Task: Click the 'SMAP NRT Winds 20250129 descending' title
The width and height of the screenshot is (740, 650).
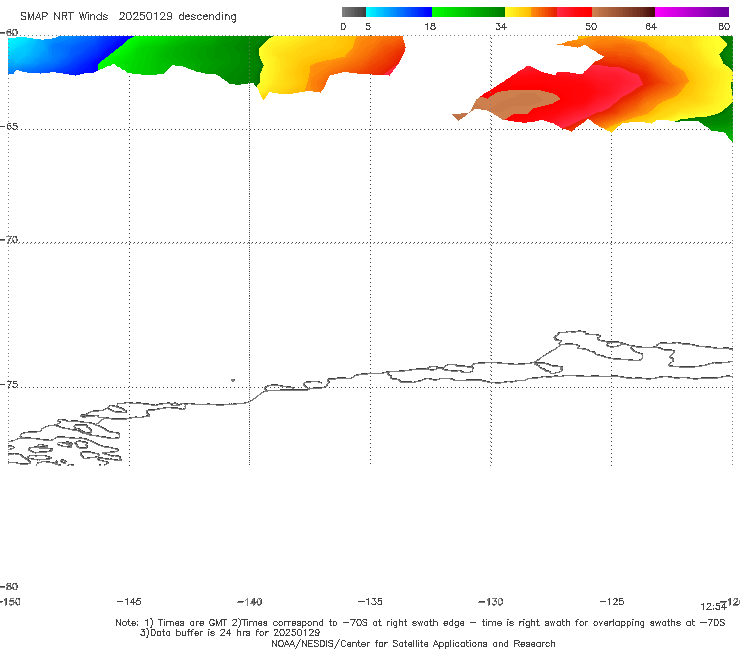Action: (128, 16)
